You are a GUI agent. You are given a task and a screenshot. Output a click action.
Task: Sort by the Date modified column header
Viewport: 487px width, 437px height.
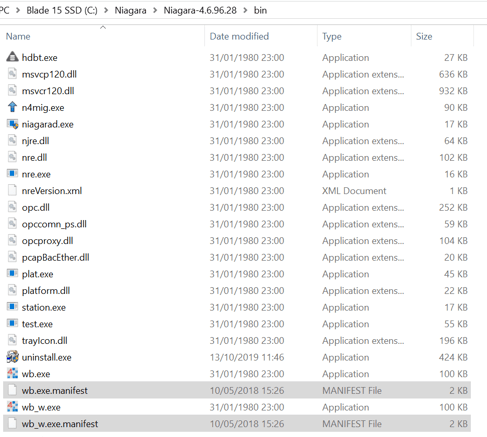pyautogui.click(x=239, y=36)
